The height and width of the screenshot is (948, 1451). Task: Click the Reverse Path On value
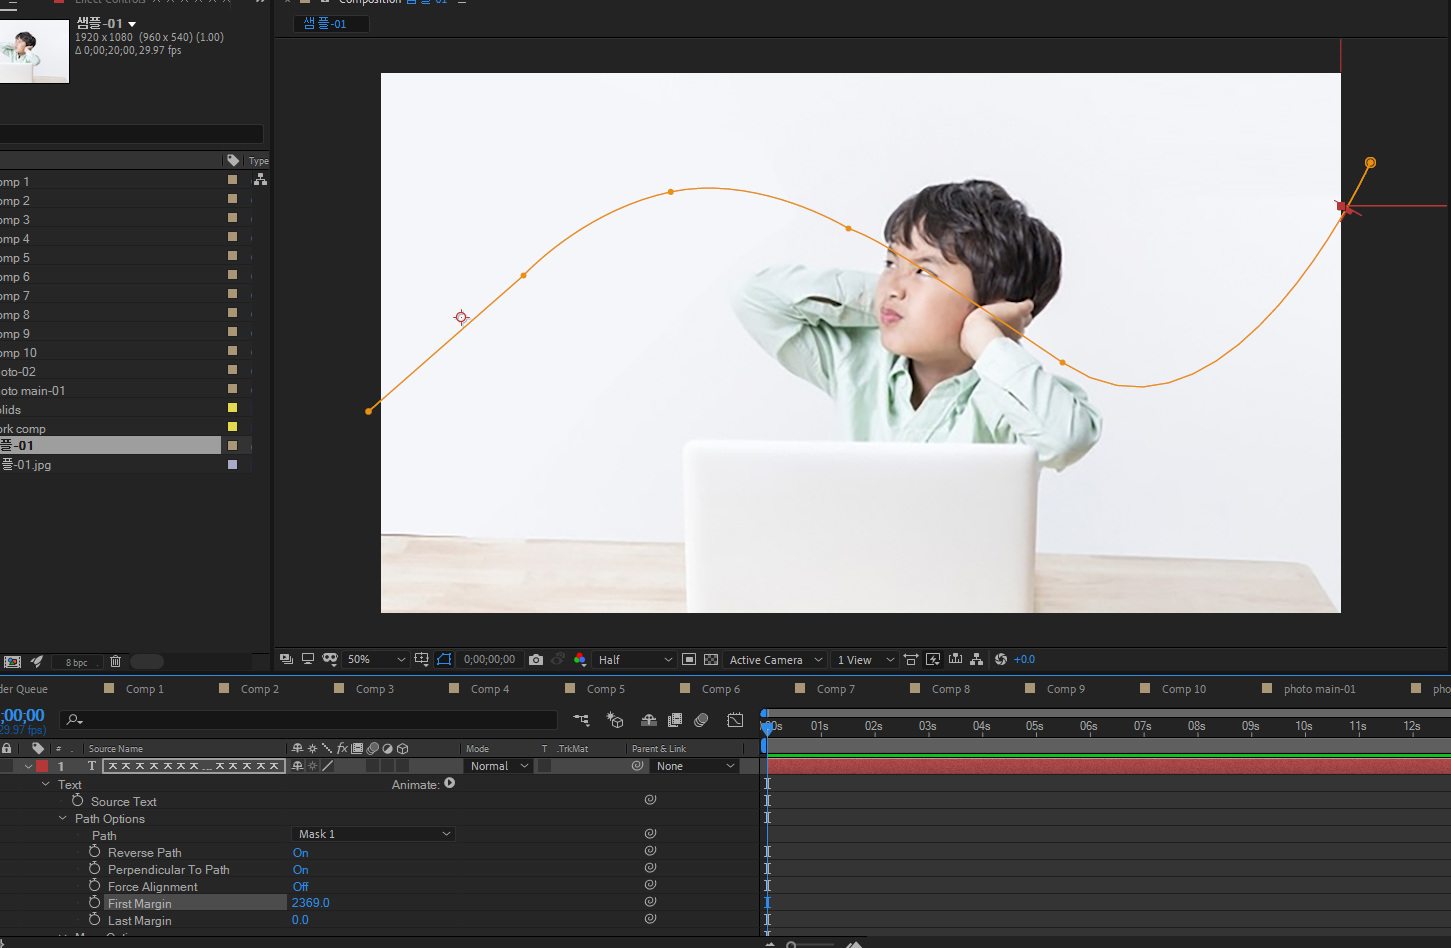pyautogui.click(x=300, y=853)
